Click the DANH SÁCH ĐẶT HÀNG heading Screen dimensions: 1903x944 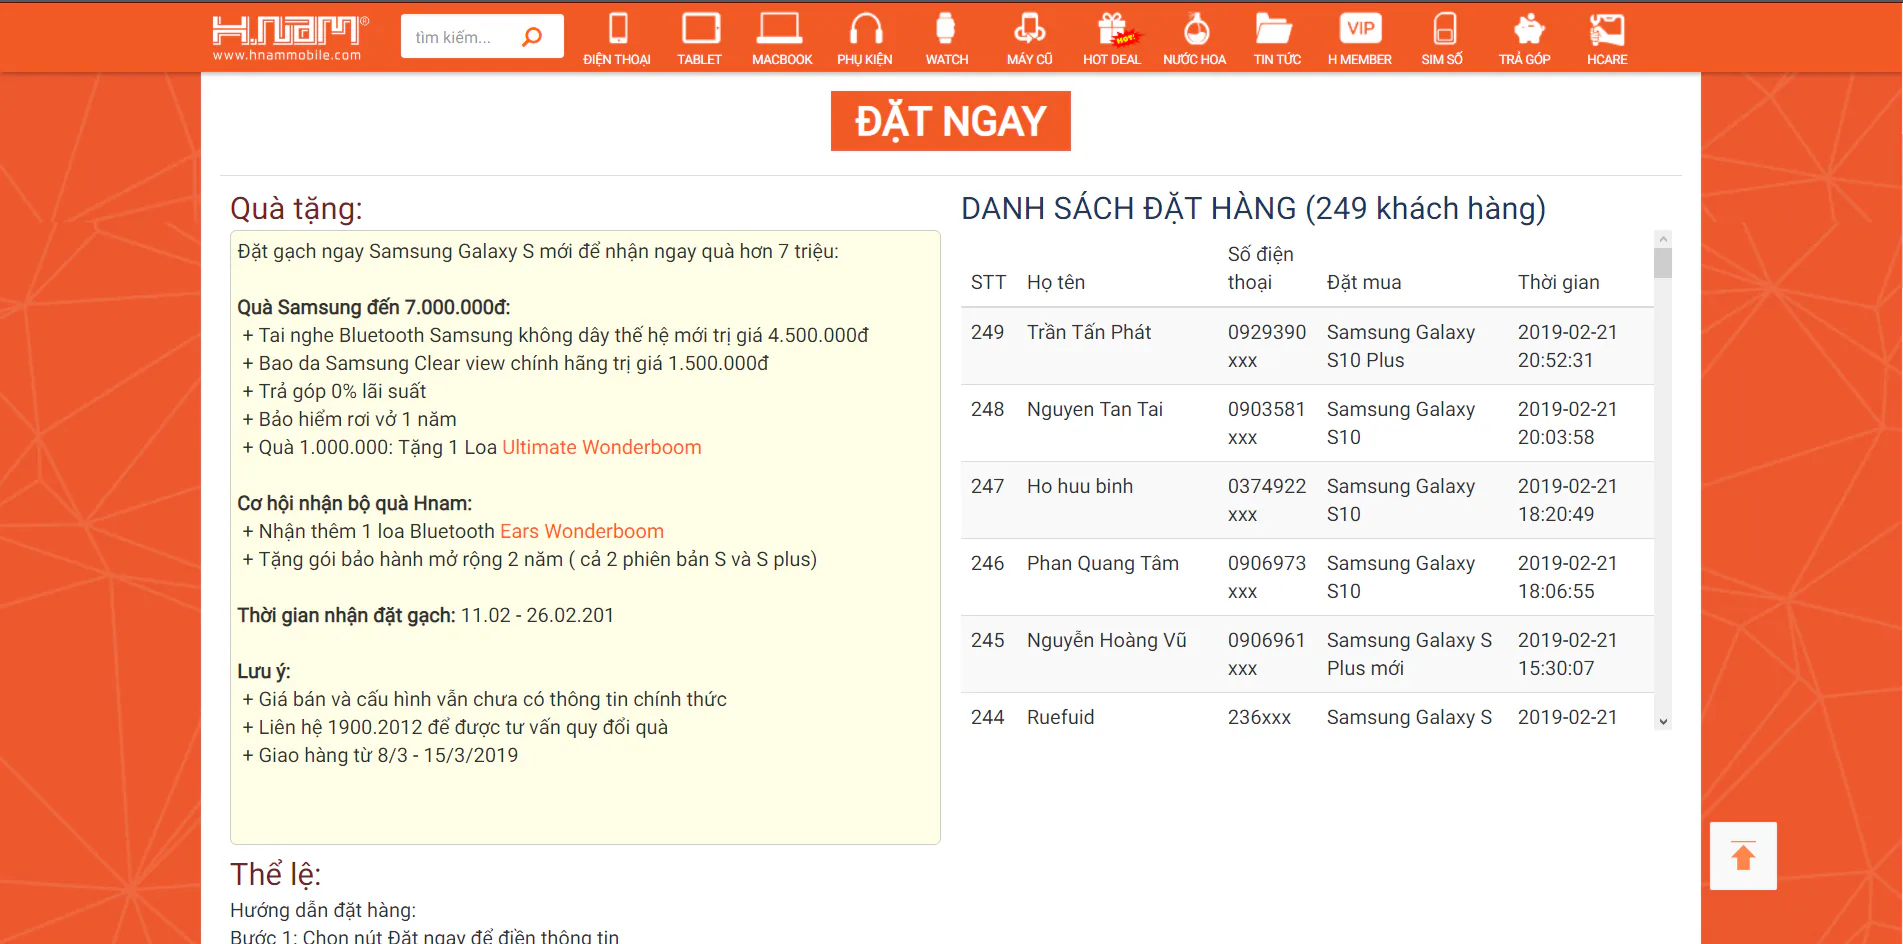click(x=1253, y=208)
